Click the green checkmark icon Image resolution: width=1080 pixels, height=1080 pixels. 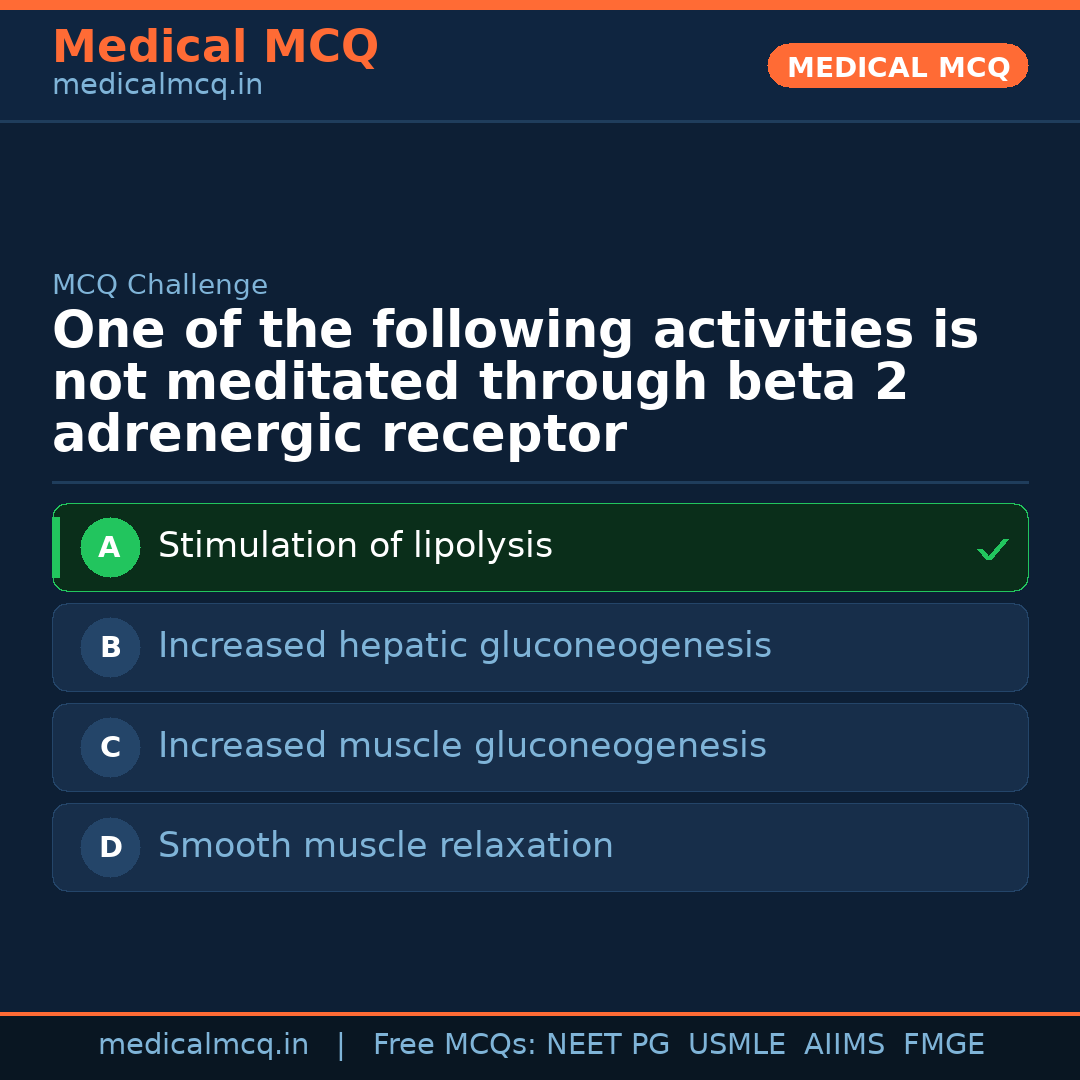coord(992,549)
